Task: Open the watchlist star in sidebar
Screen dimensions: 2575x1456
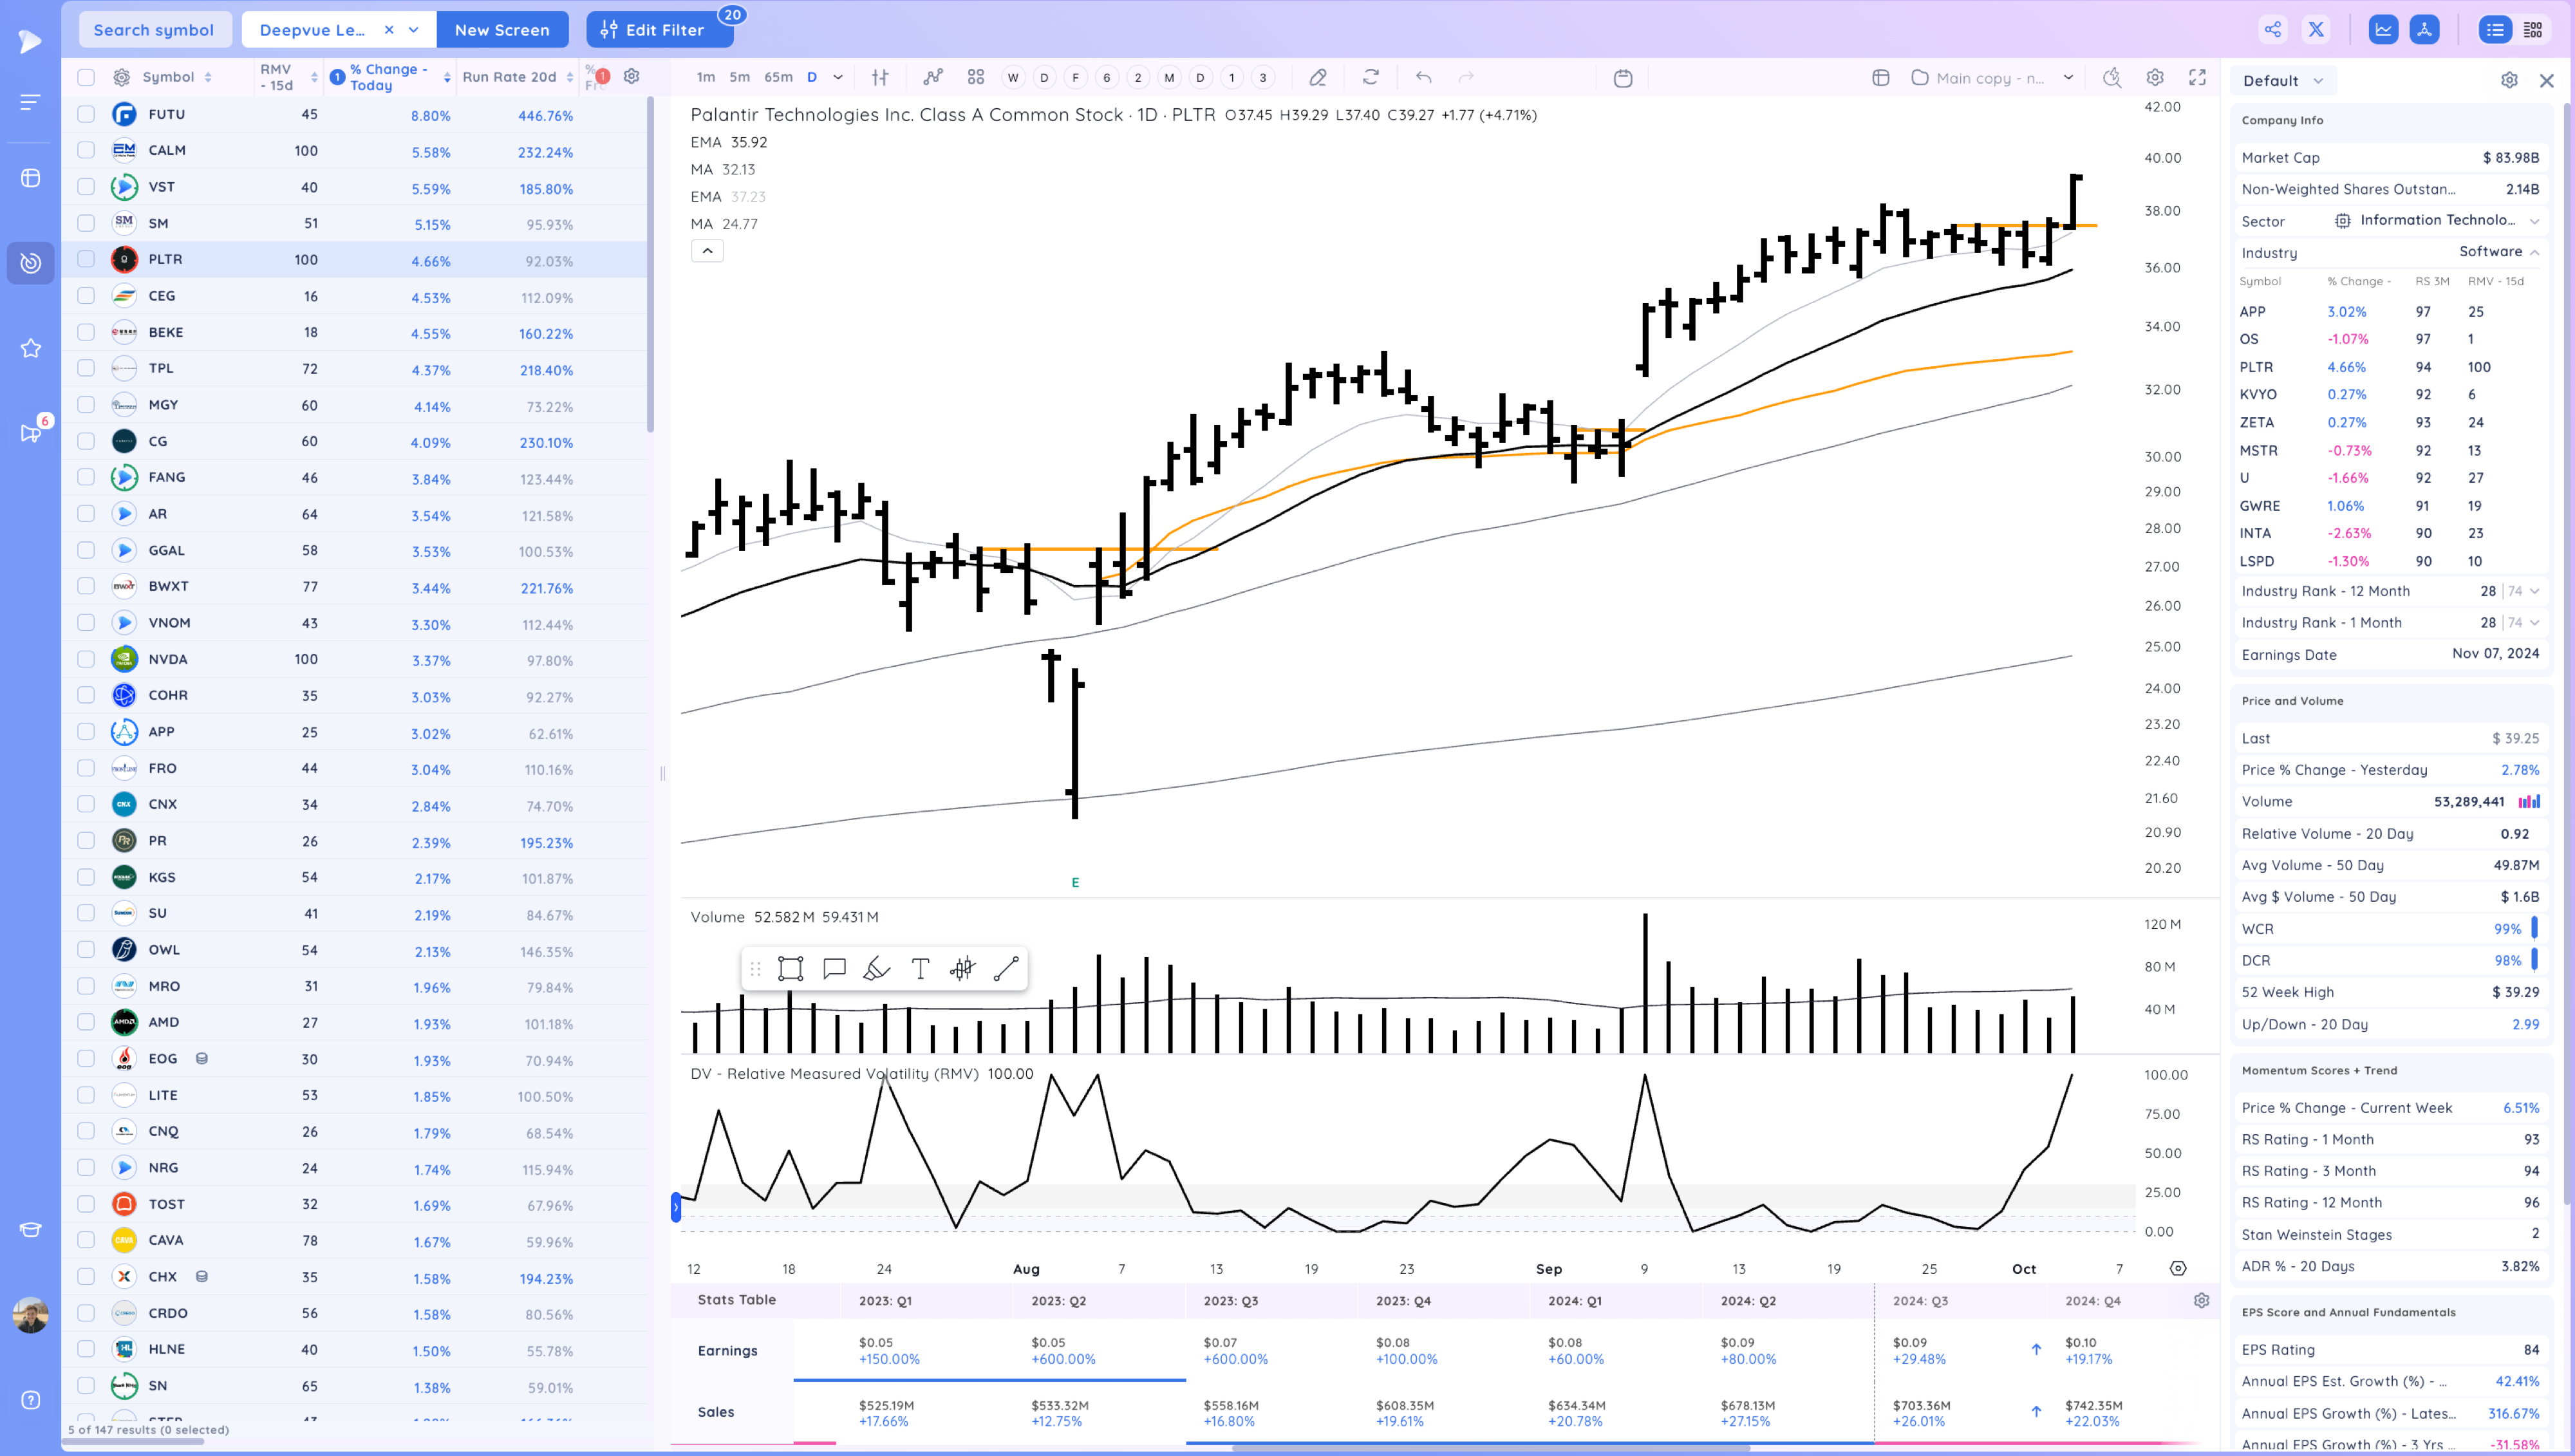Action: 30,348
